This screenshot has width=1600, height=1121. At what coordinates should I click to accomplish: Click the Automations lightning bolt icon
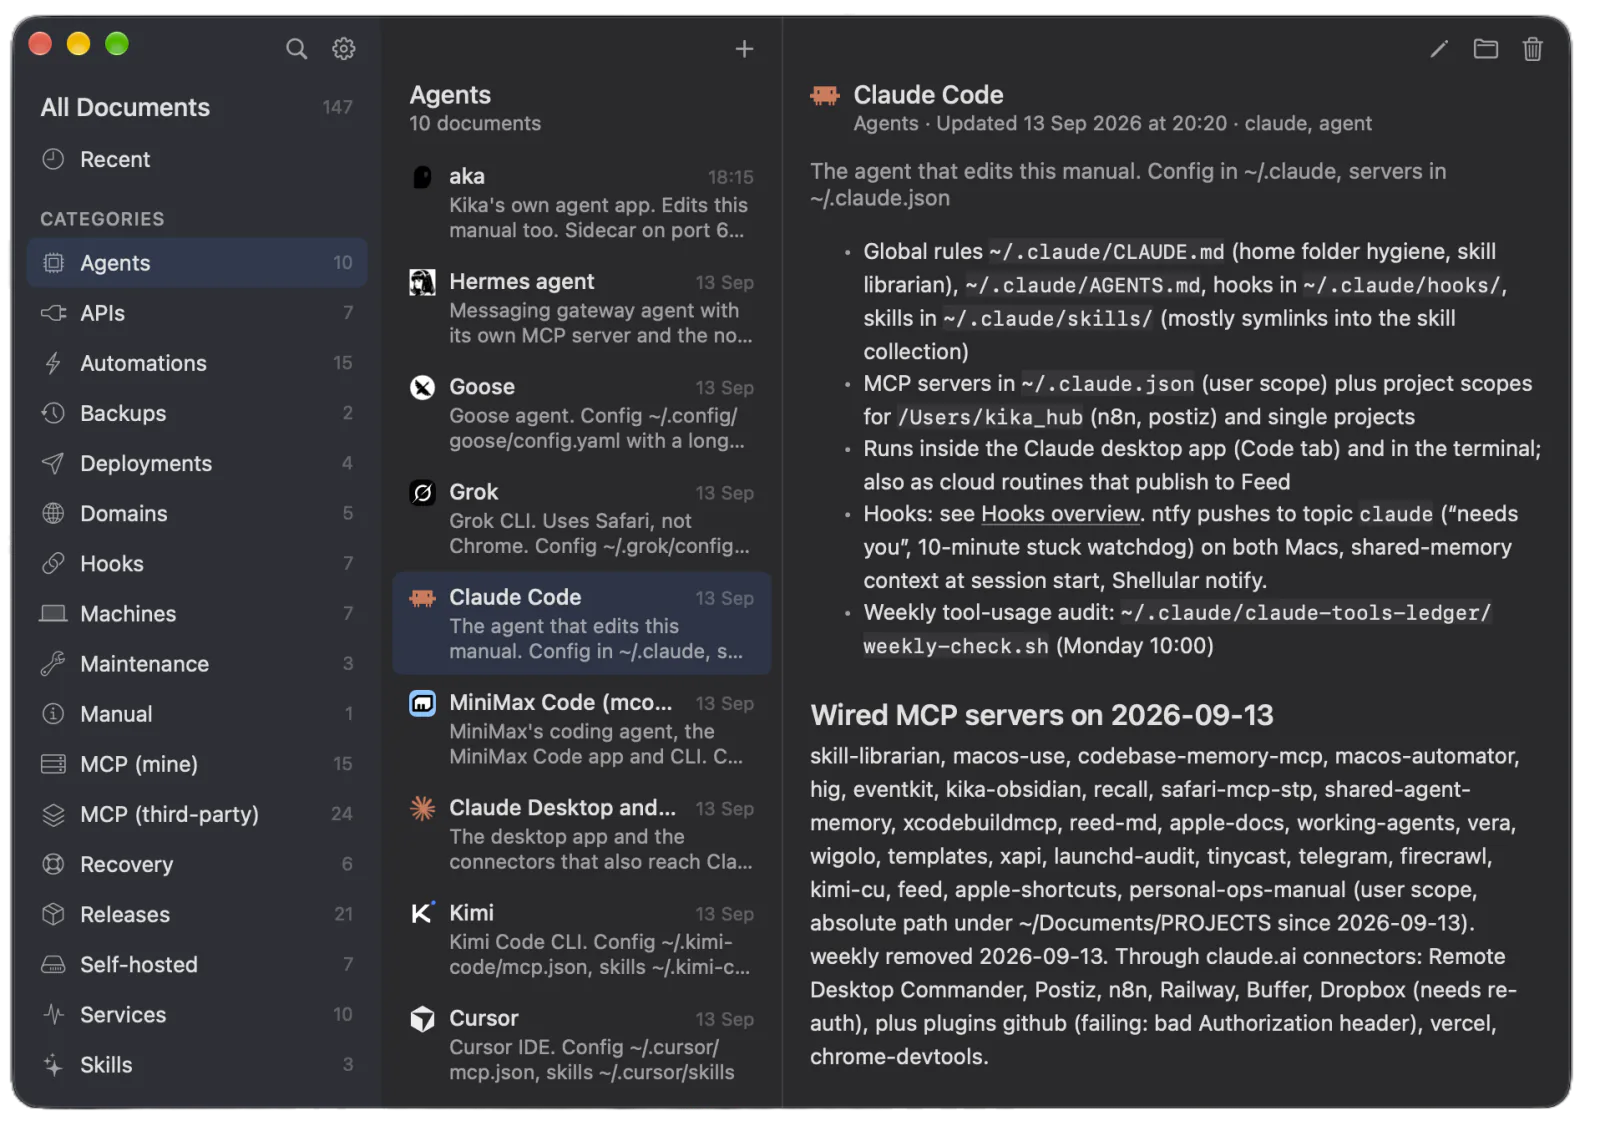[53, 363]
